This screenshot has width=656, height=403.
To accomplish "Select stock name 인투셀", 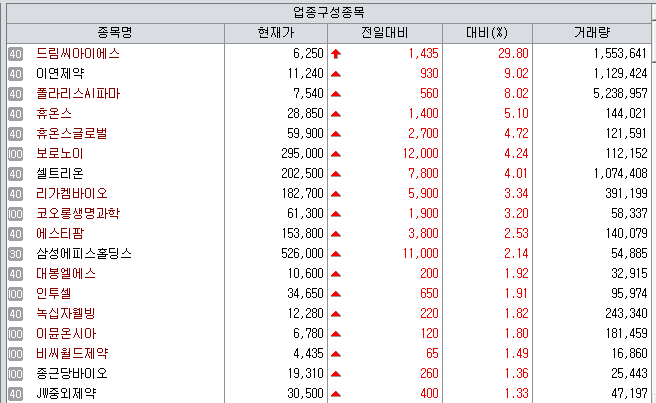I will 54,294.
